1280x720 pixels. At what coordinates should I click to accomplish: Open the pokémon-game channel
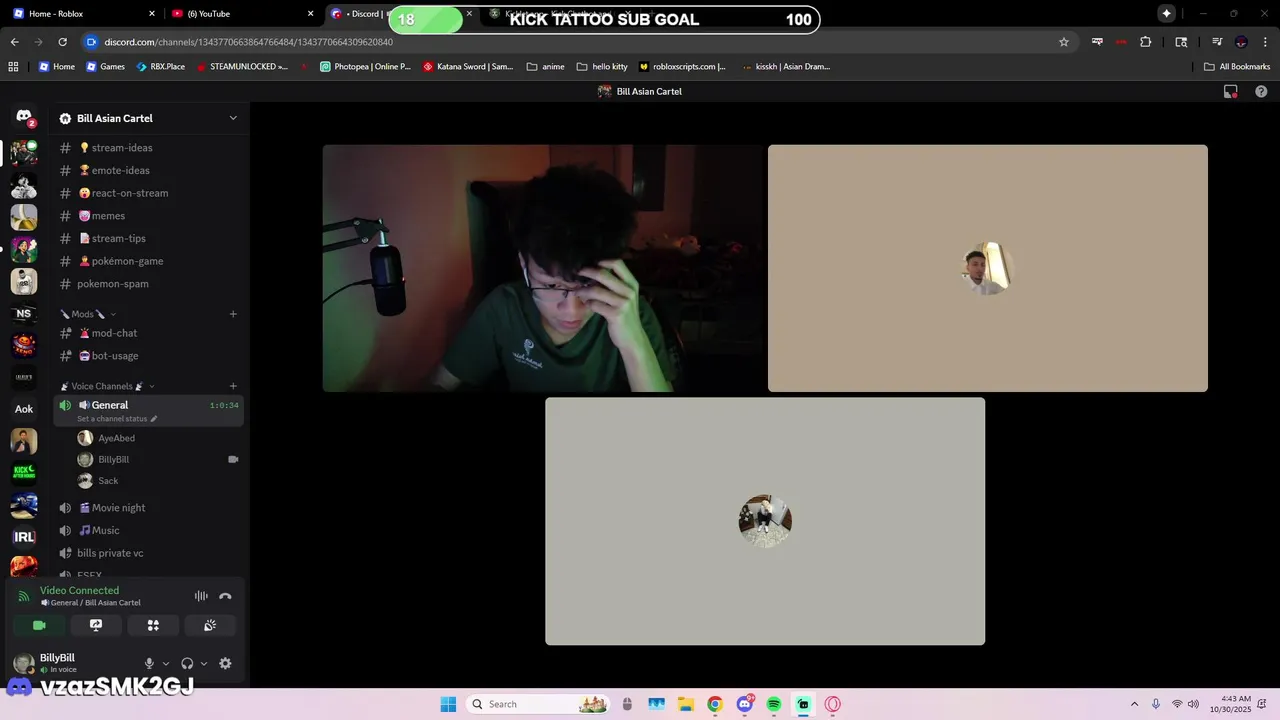(x=149, y=261)
